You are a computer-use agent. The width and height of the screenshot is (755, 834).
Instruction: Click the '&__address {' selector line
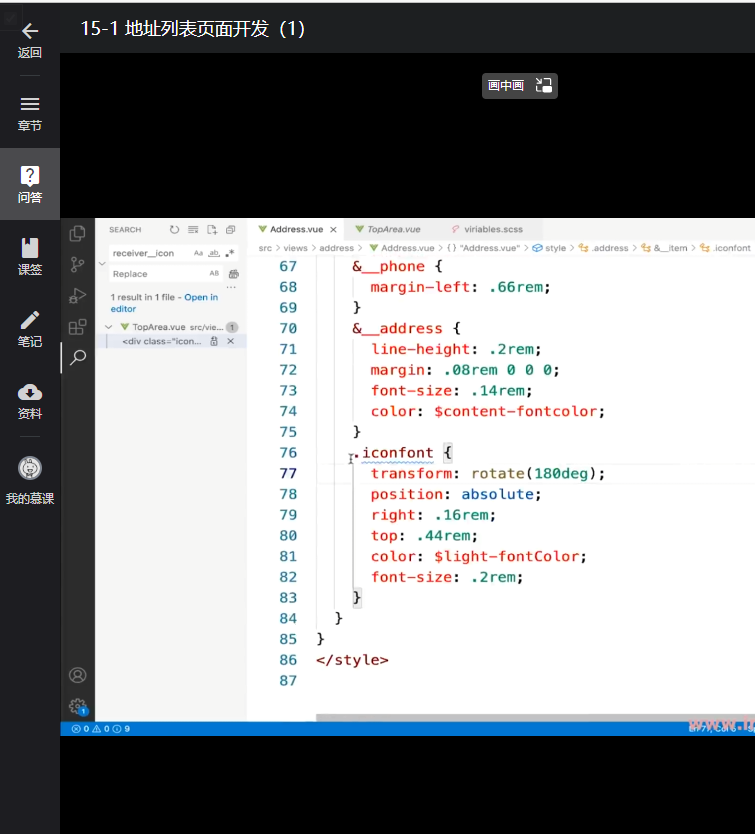coord(406,329)
